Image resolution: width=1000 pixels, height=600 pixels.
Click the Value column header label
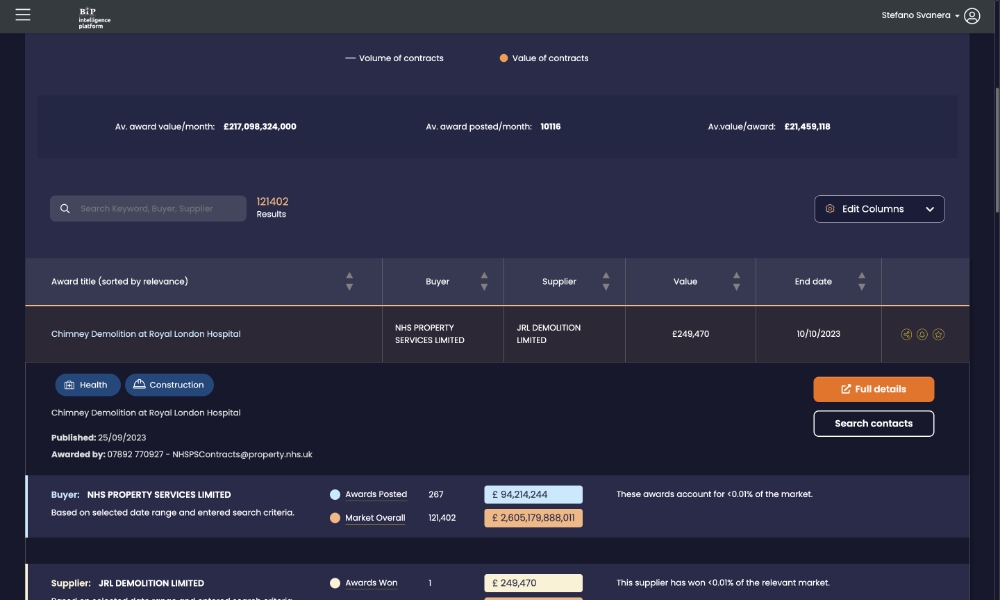click(x=685, y=281)
